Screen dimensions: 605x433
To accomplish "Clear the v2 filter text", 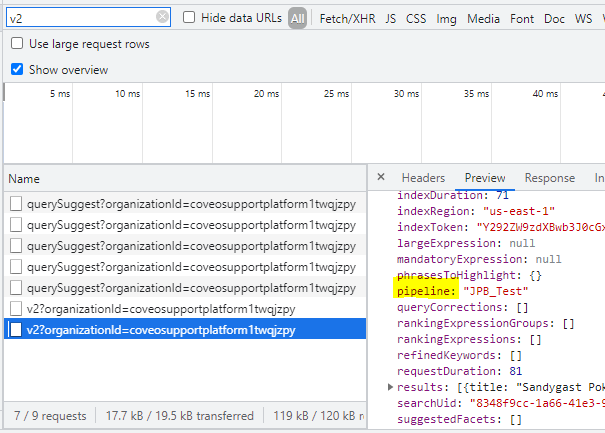I will click(x=163, y=17).
